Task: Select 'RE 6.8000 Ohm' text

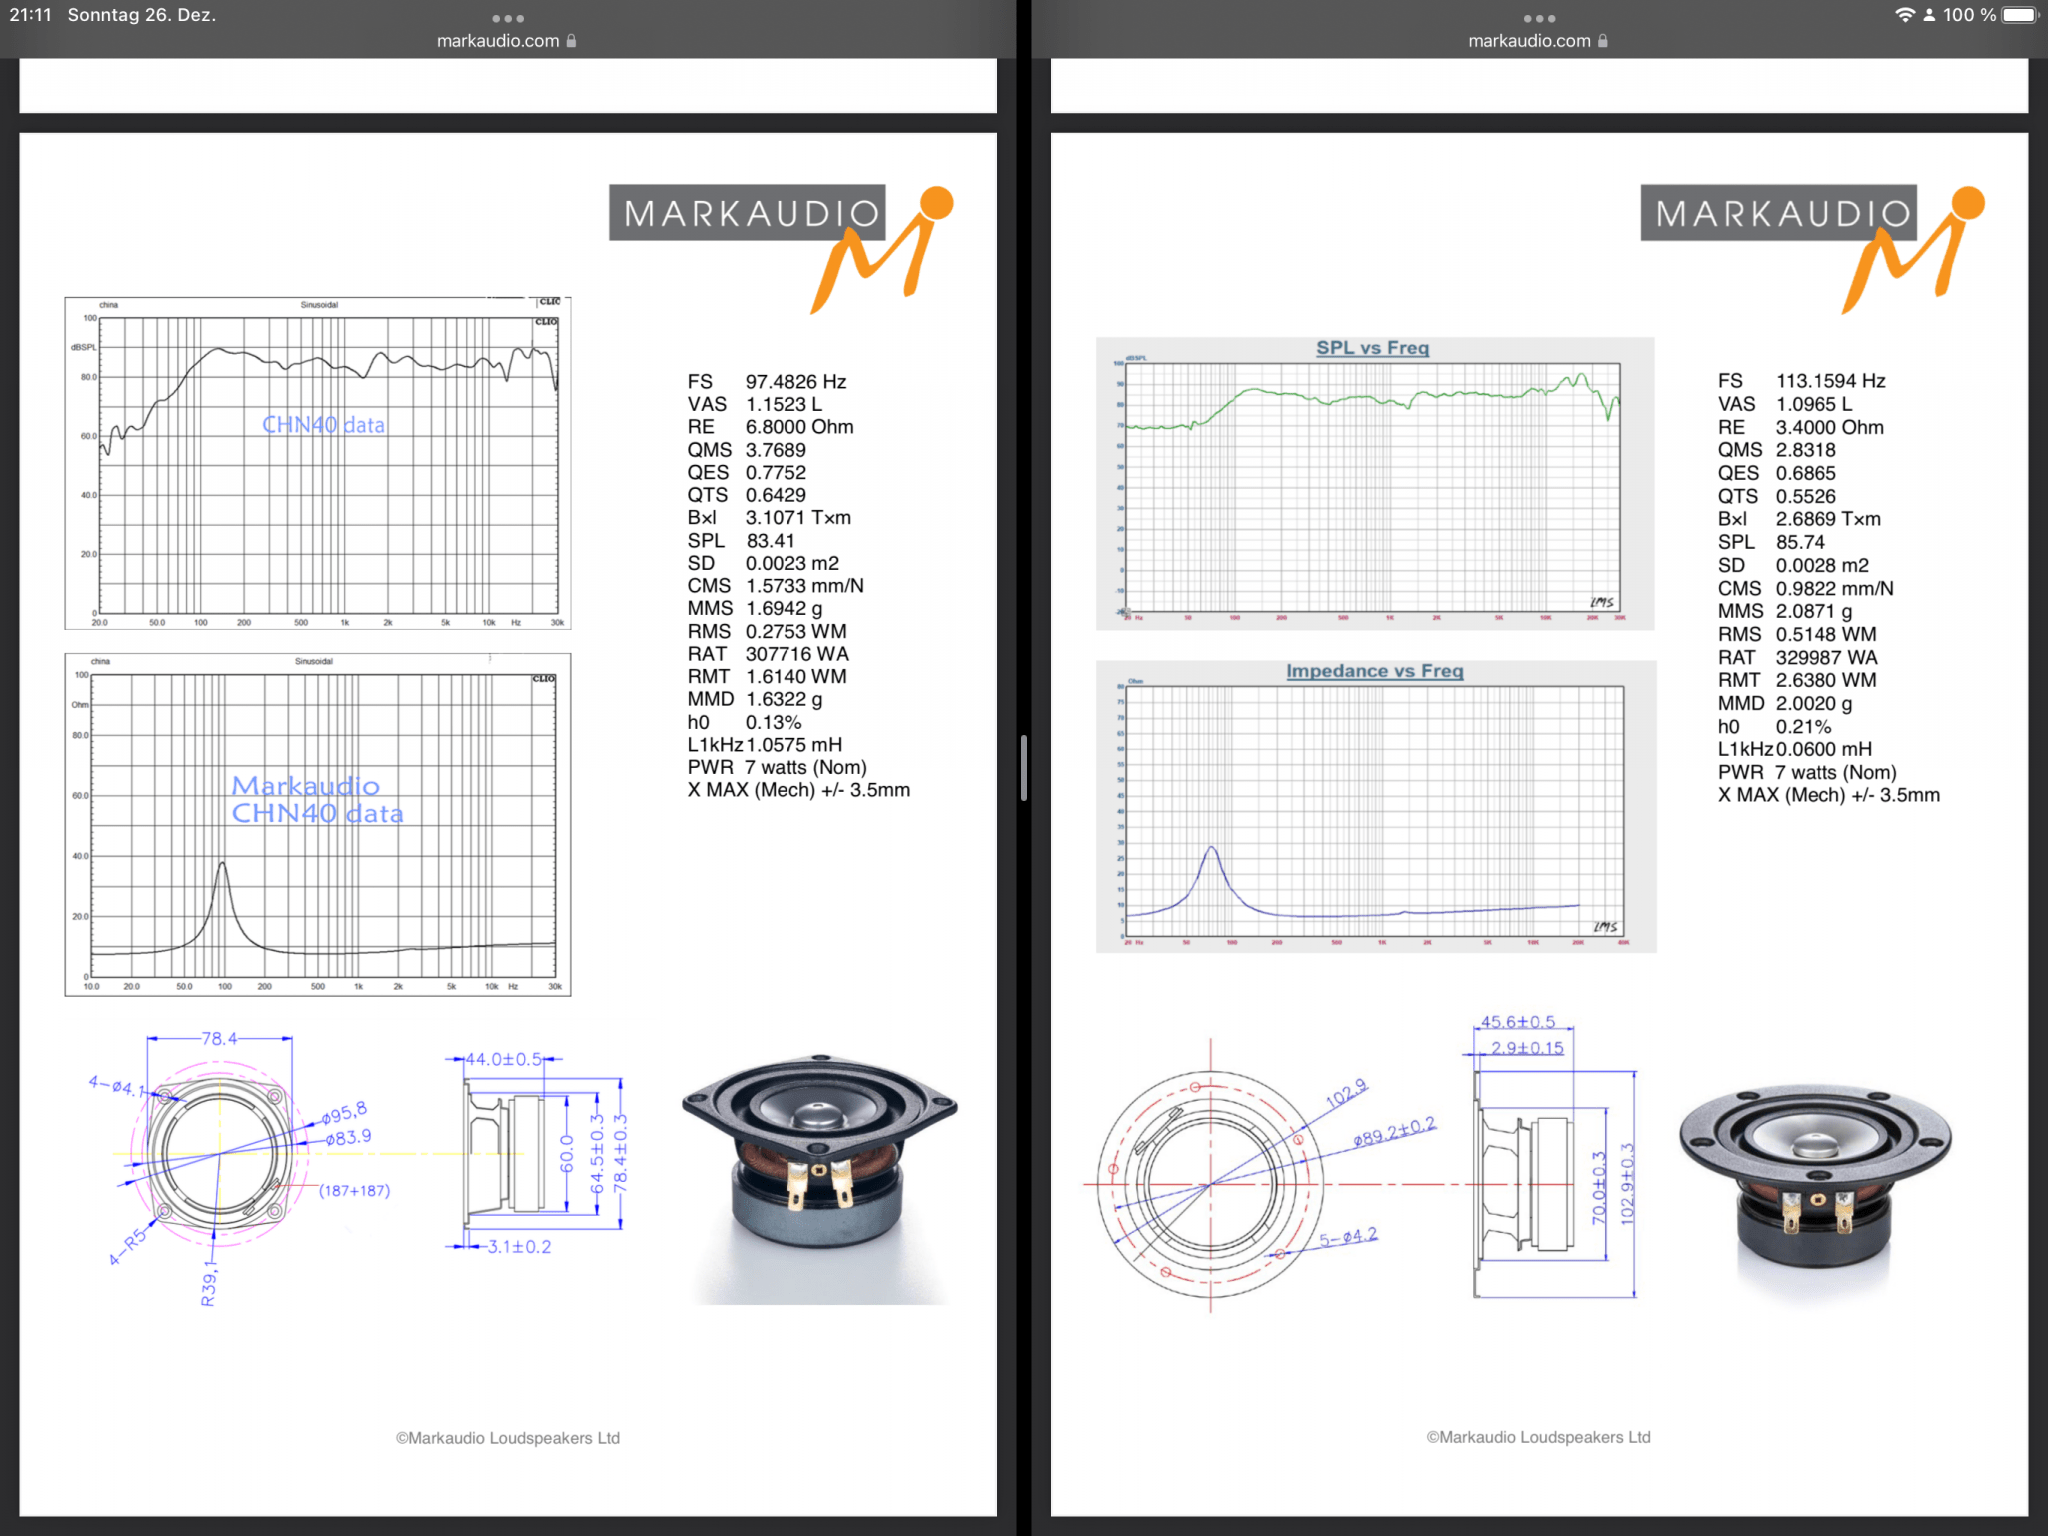Action: (770, 427)
